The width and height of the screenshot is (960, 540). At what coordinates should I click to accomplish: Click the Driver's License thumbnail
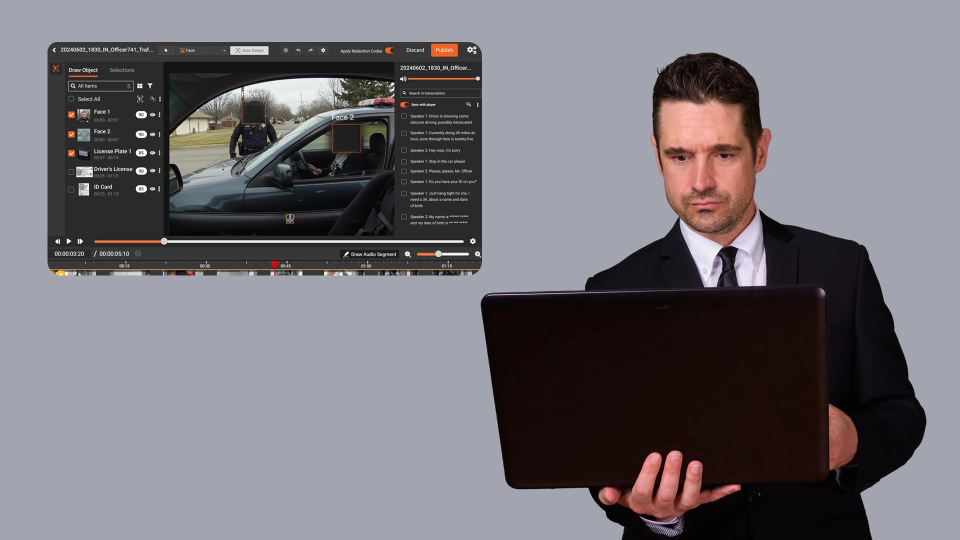[x=84, y=172]
